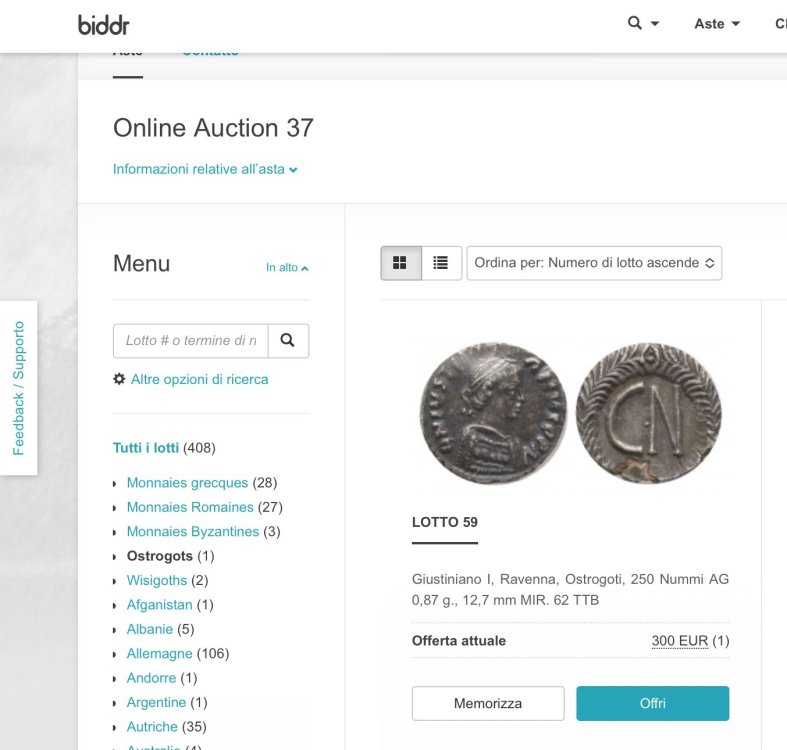787x750 pixels.
Task: Open Allemagne category
Action: (x=159, y=654)
